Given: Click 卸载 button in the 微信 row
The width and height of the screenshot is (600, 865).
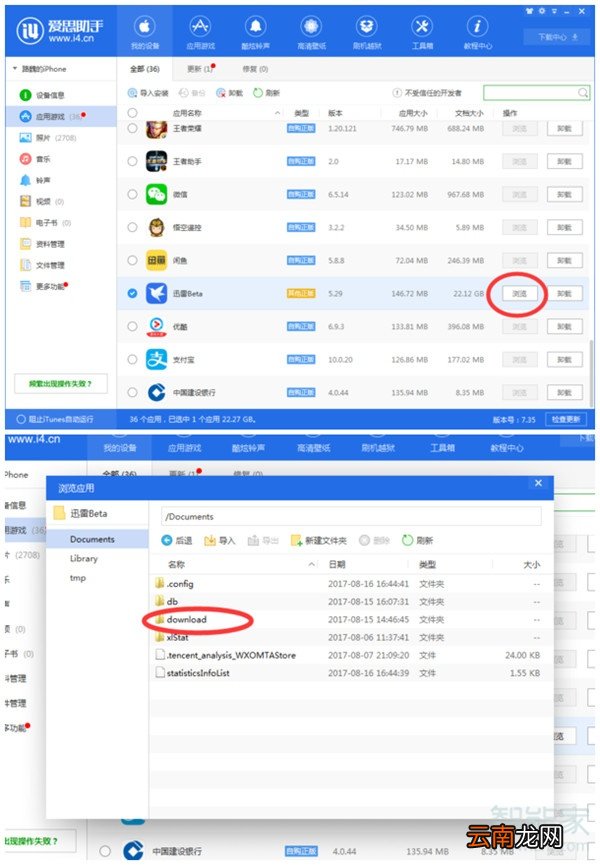Looking at the screenshot, I should (564, 194).
